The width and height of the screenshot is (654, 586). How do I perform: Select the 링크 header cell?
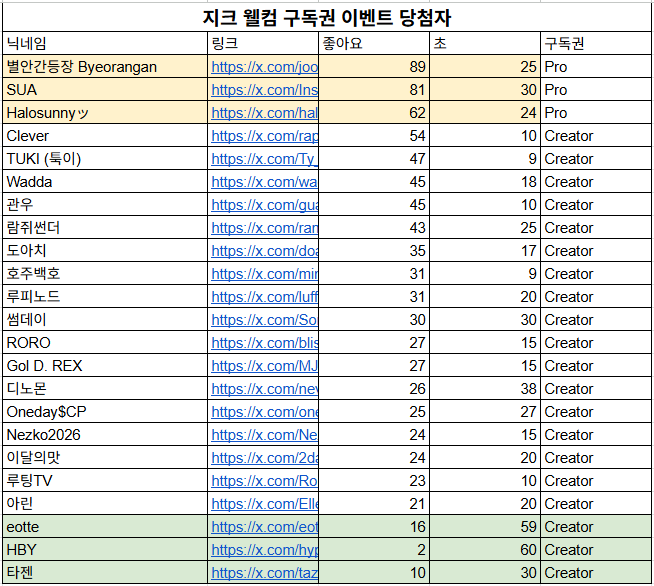(263, 43)
